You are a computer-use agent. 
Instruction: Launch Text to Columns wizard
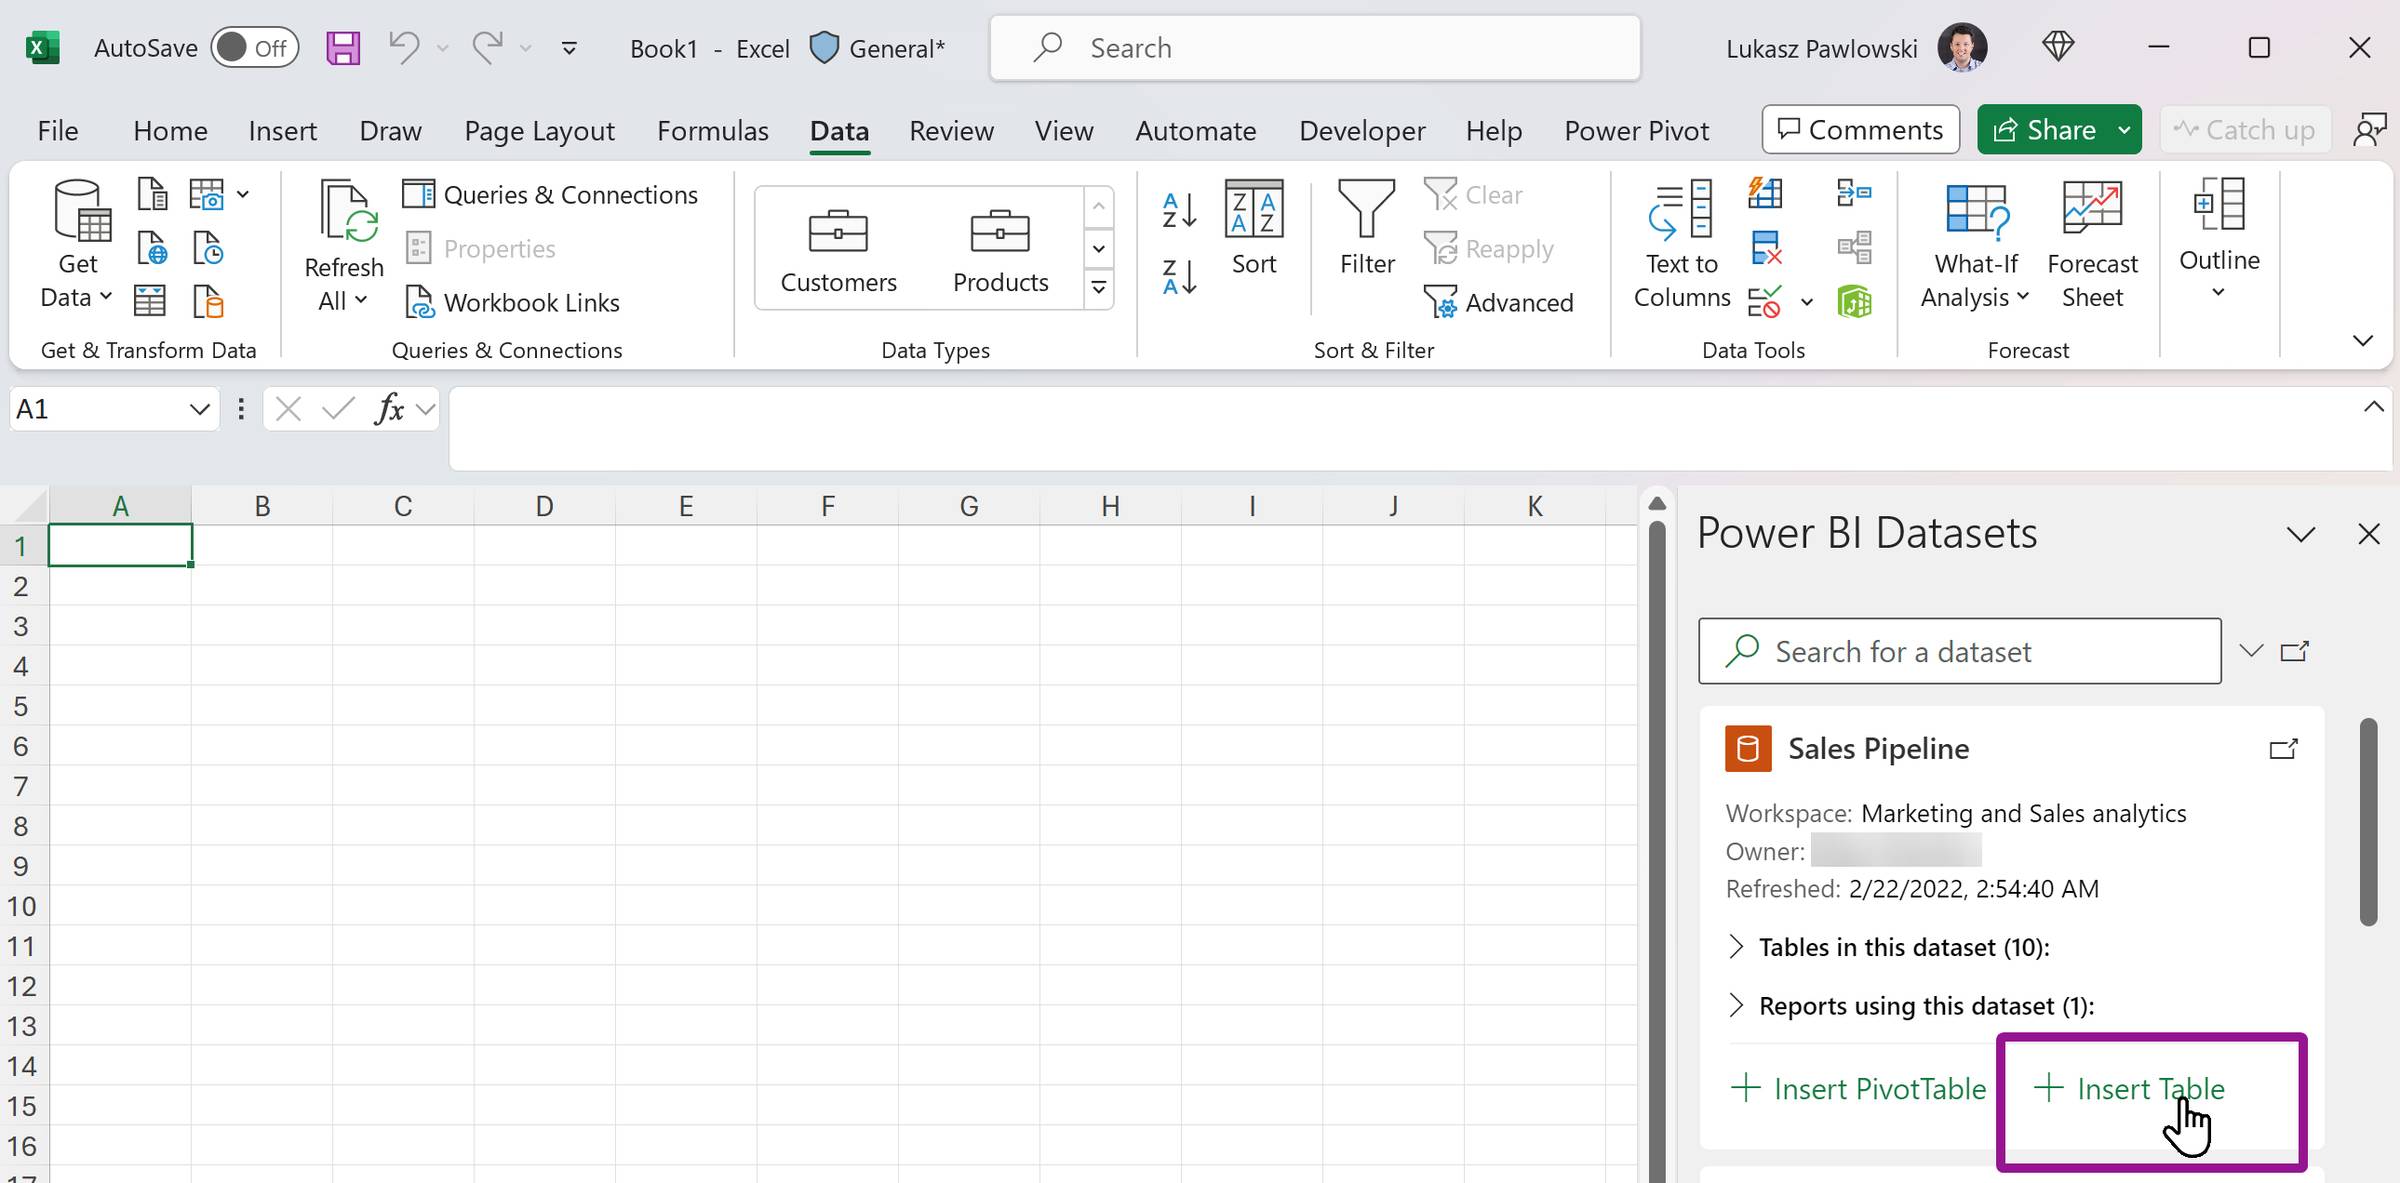coord(1681,245)
